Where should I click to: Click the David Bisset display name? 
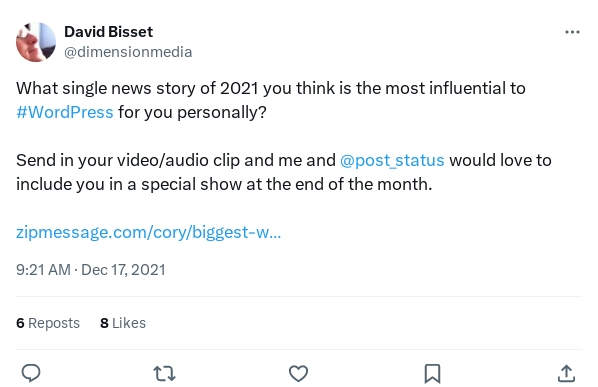click(x=108, y=32)
